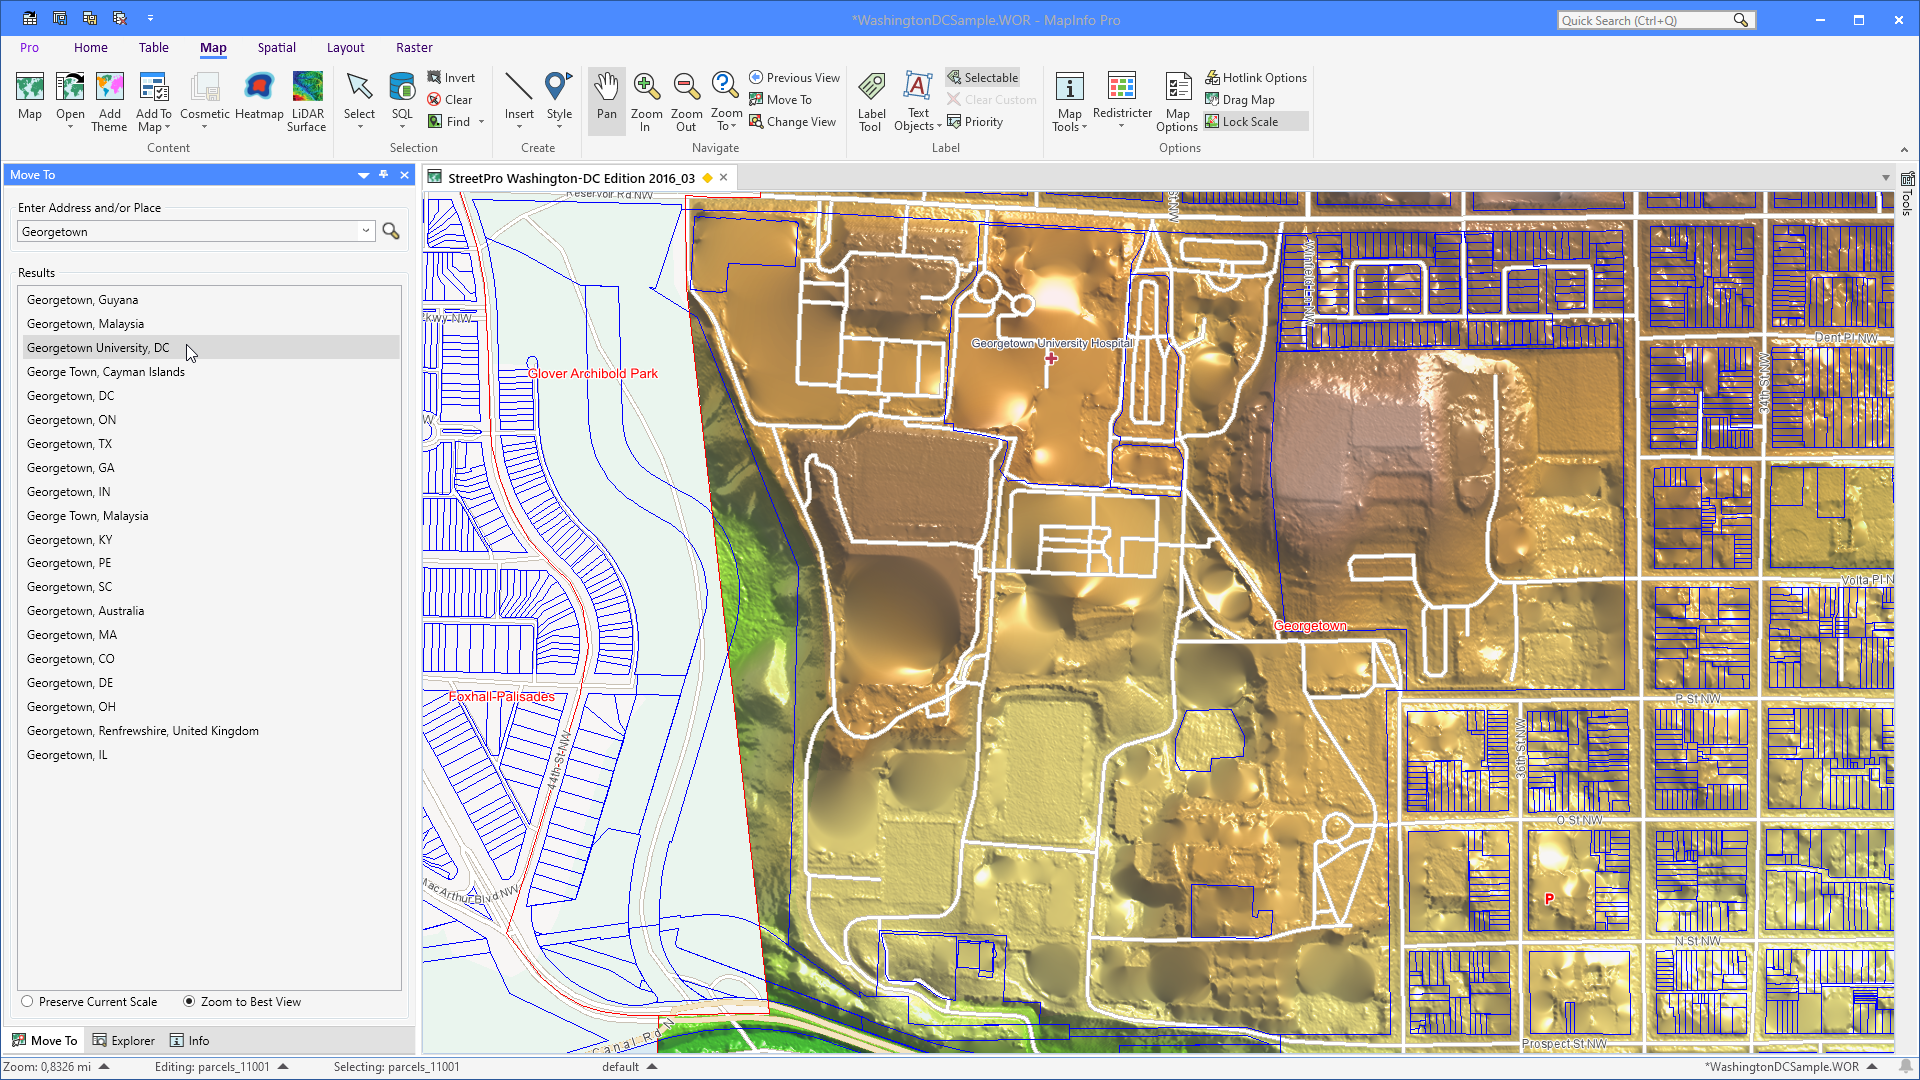The width and height of the screenshot is (1920, 1080).
Task: Run the address search with the magnifier button
Action: pos(390,231)
